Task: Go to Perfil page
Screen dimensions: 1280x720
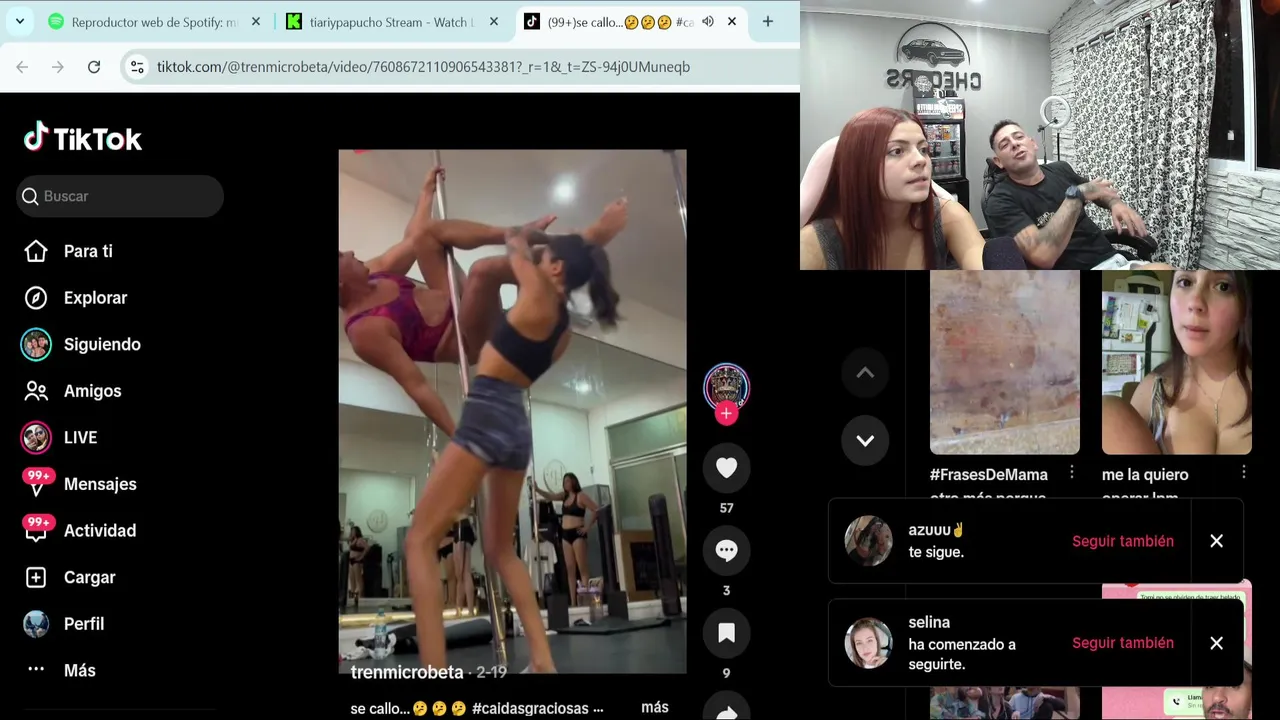Action: click(84, 624)
